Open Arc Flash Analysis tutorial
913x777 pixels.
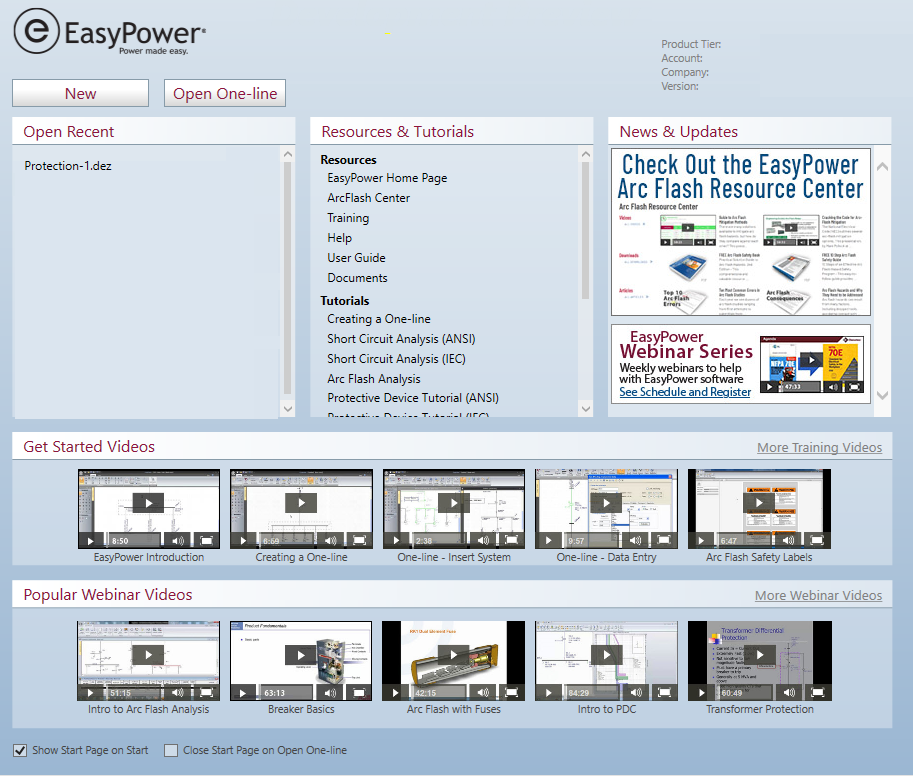374,379
